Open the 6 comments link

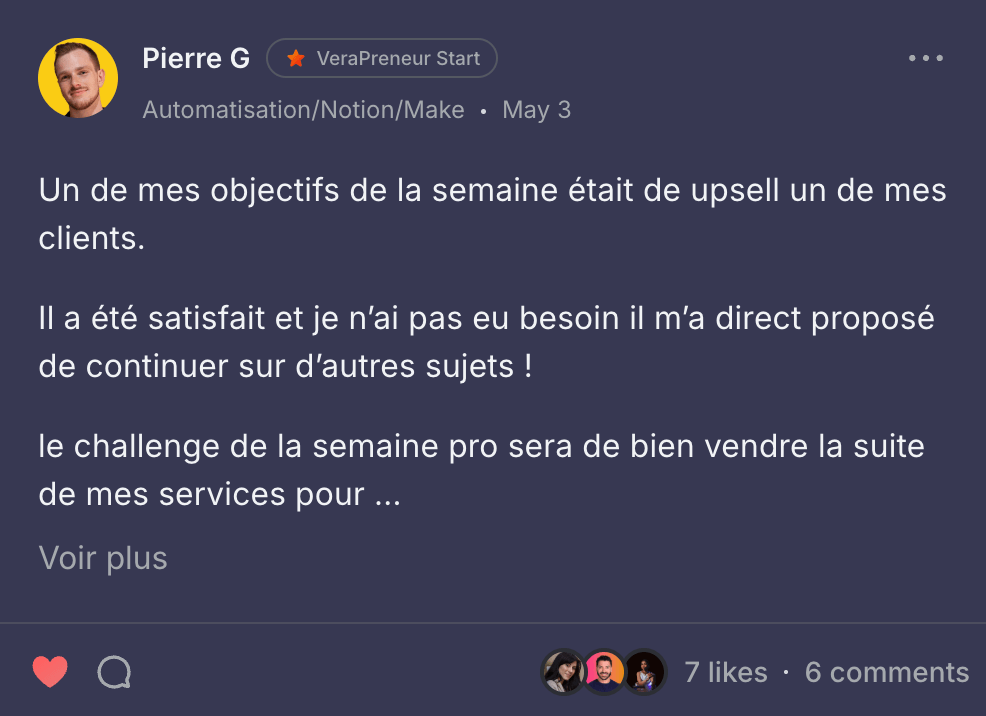point(886,672)
